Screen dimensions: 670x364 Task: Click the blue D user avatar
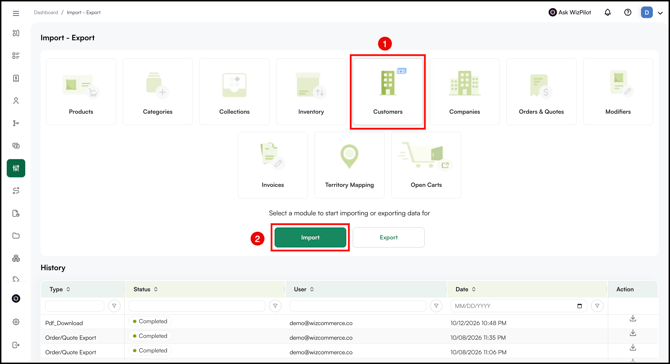(646, 12)
